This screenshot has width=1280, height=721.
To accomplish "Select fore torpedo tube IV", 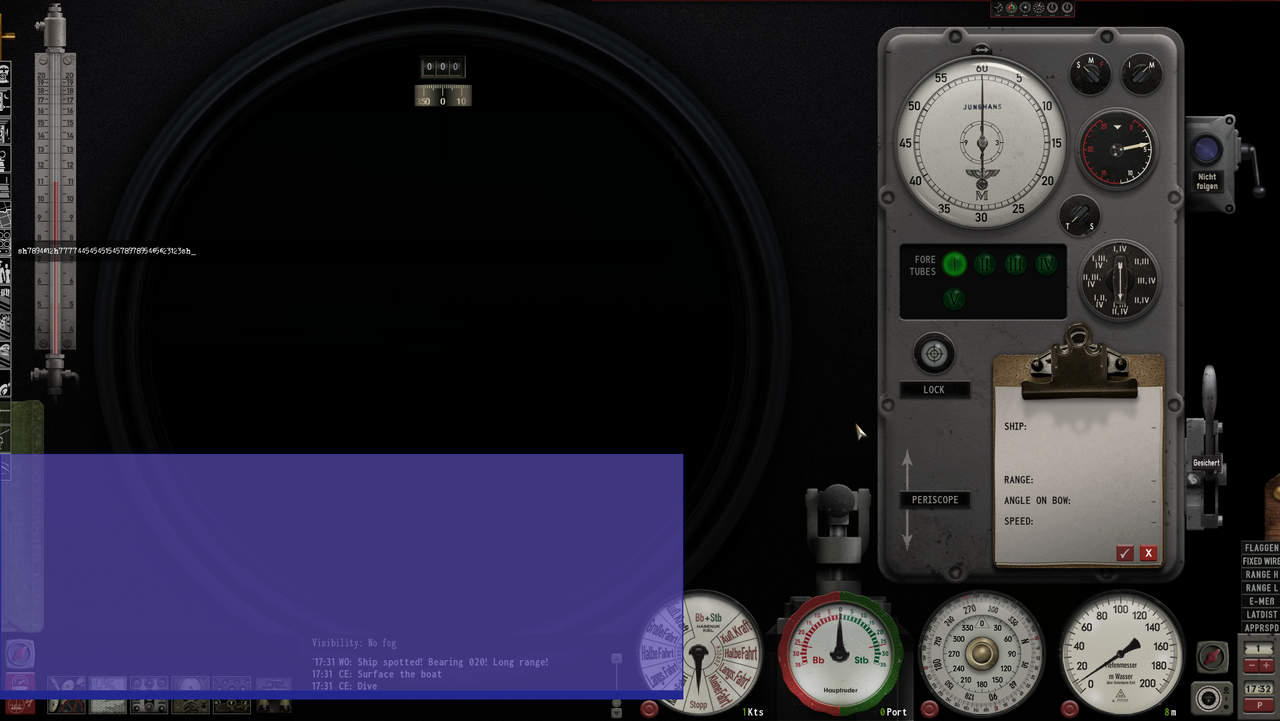I will click(x=1047, y=264).
